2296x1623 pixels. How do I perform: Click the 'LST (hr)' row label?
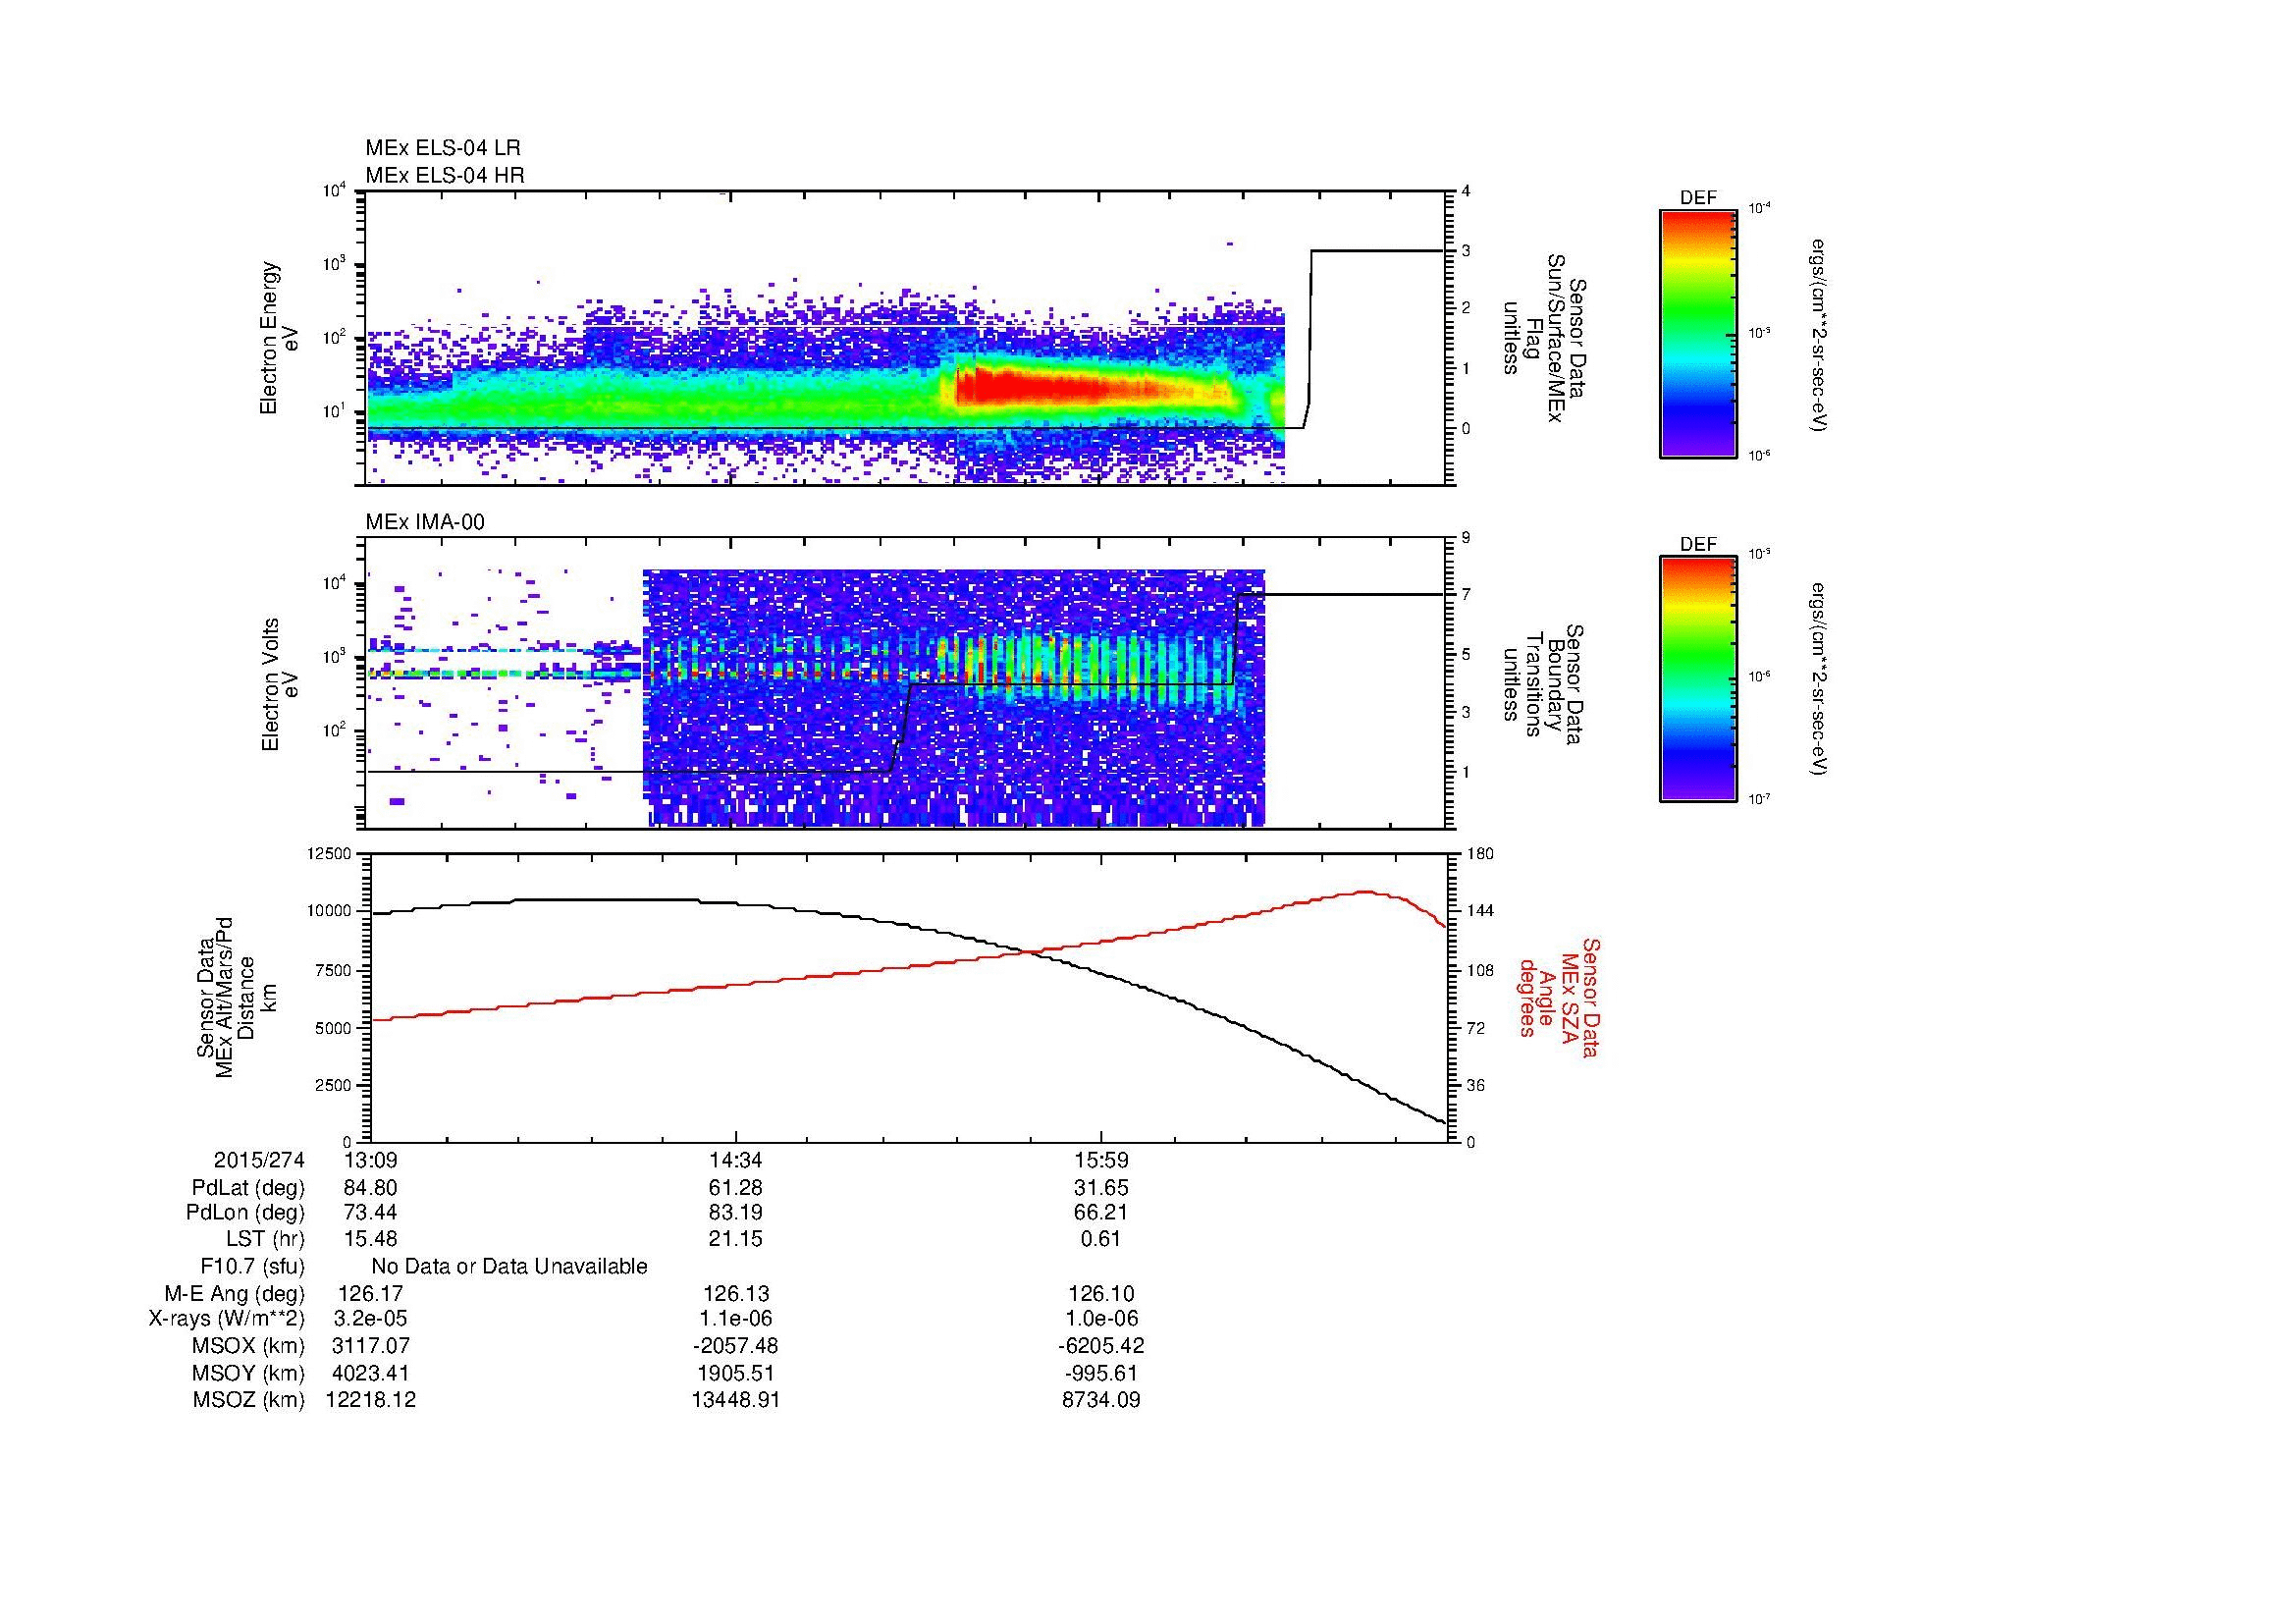tap(266, 1239)
